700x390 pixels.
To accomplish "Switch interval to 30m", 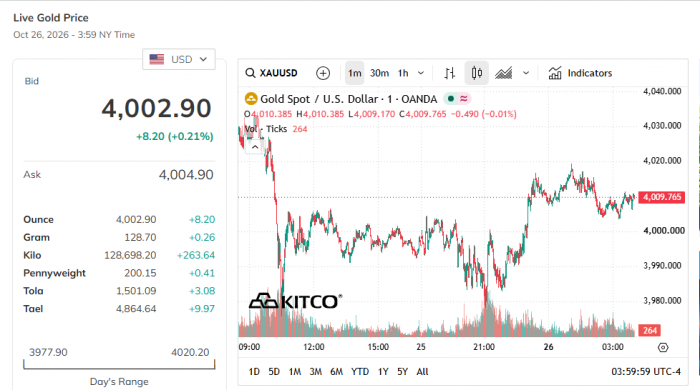I will [x=379, y=73].
